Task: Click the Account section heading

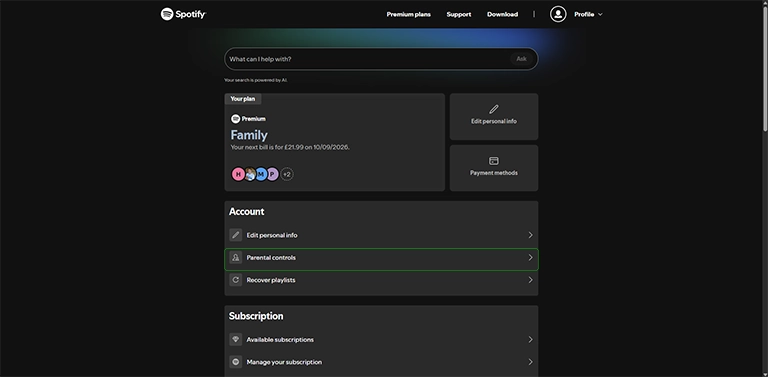Action: [246, 212]
